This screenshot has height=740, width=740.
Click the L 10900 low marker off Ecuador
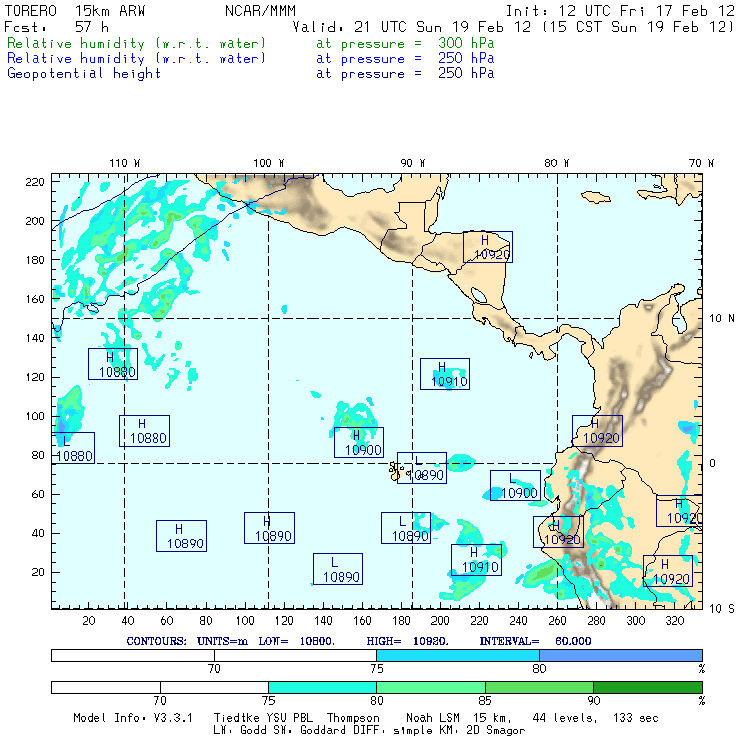[x=515, y=486]
